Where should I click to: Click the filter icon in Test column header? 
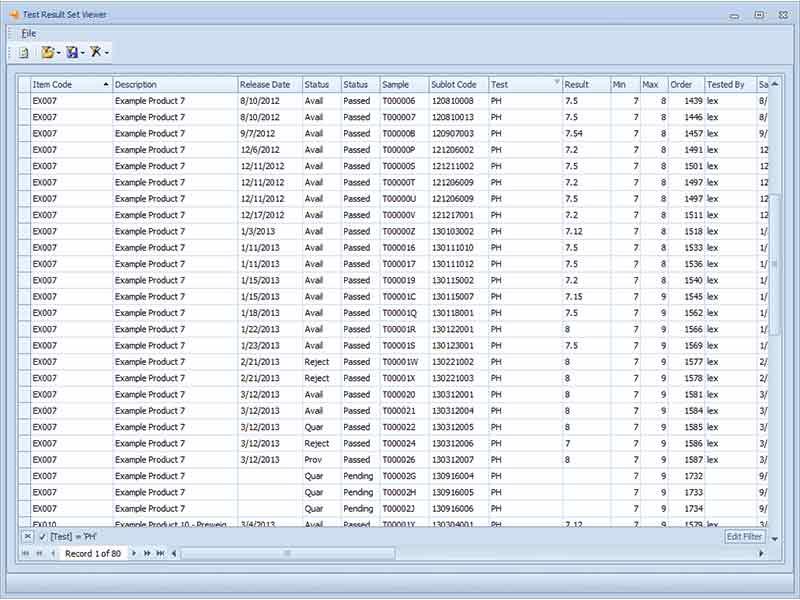click(557, 82)
